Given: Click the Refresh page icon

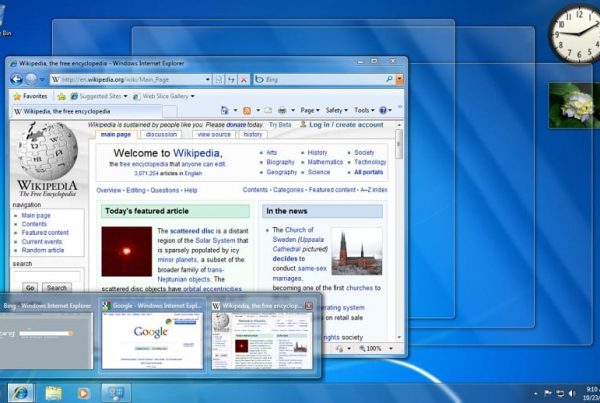Looking at the screenshot, I should [x=231, y=80].
